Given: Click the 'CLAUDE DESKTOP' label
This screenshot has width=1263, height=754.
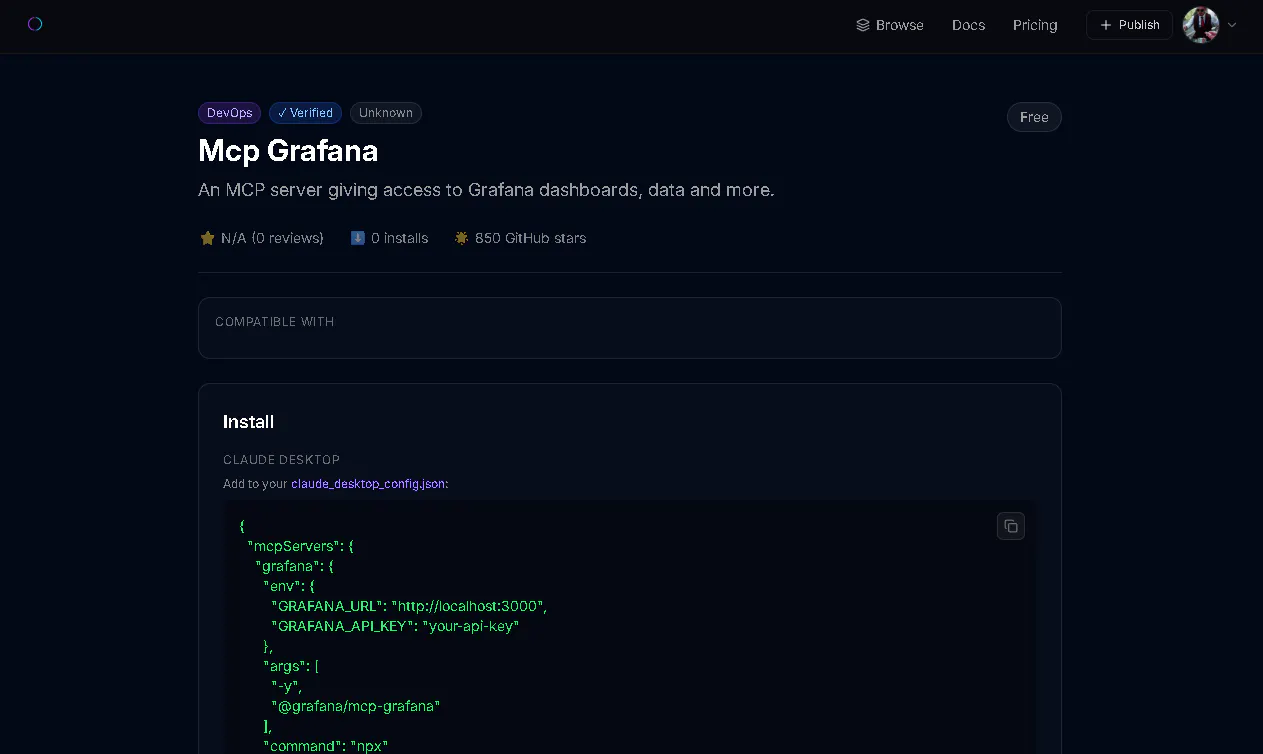Looking at the screenshot, I should click(282, 460).
